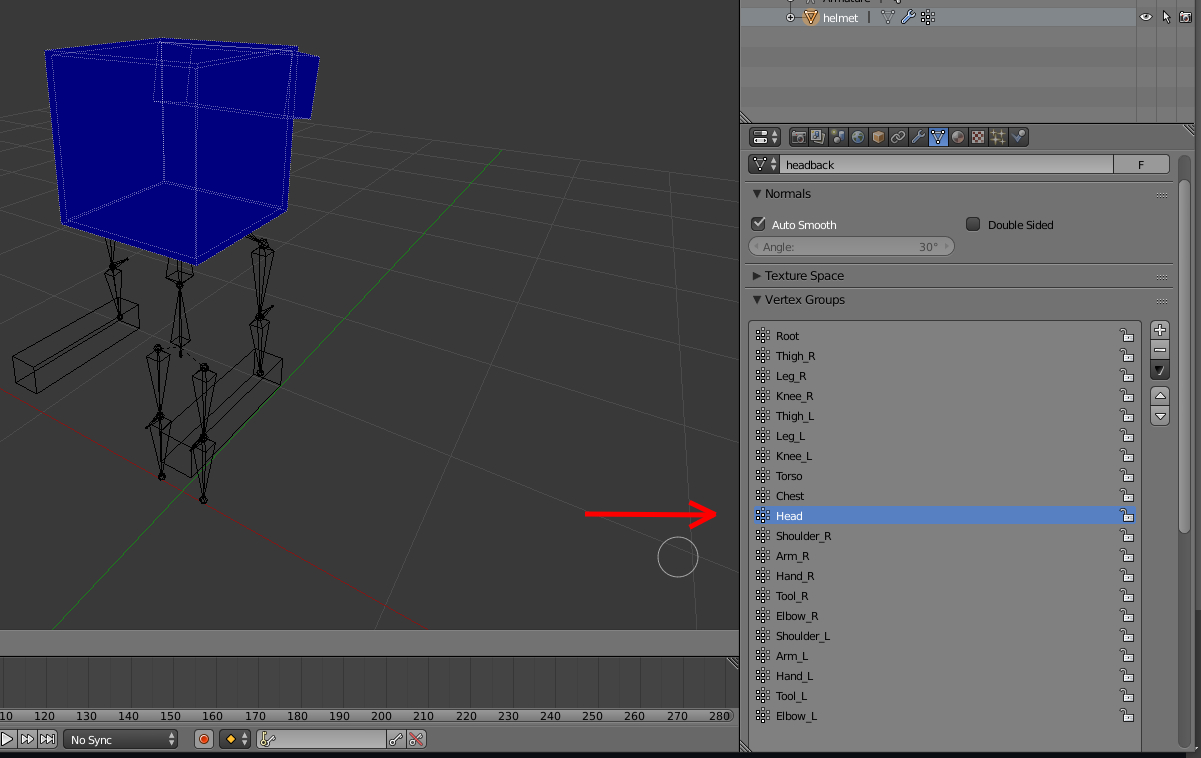The height and width of the screenshot is (758, 1201).
Task: Open mesh data-block browse dropdown beside headback
Action: [x=765, y=164]
